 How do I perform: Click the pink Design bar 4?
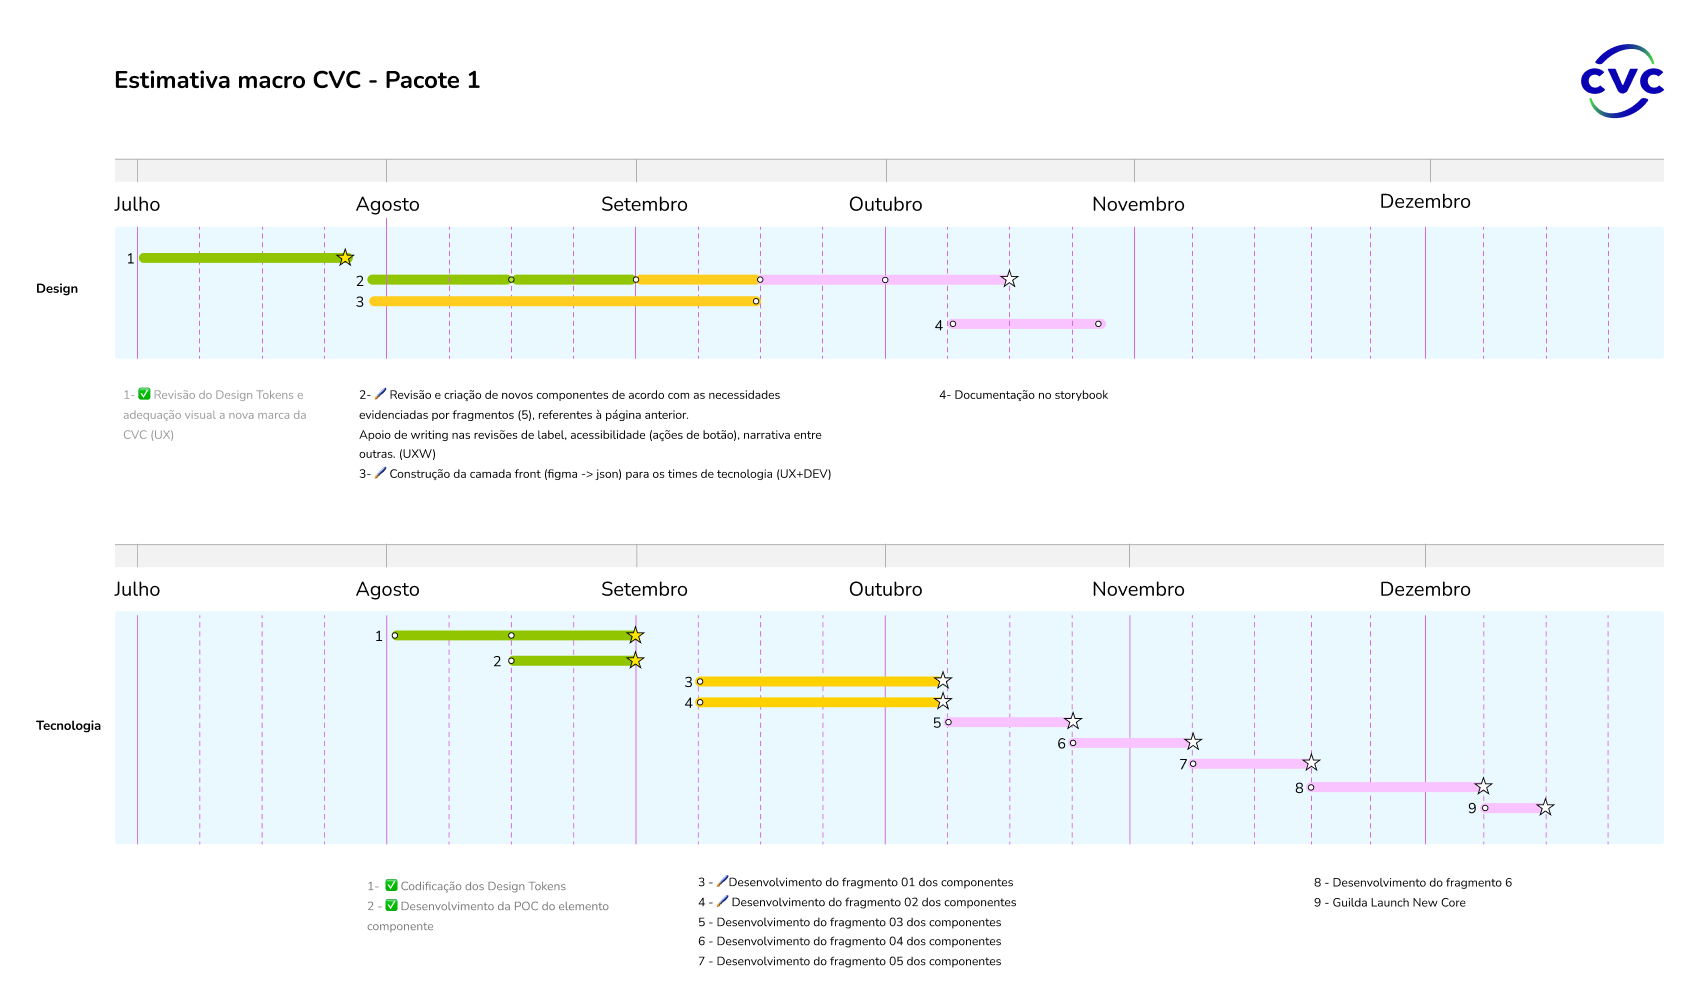(1025, 324)
